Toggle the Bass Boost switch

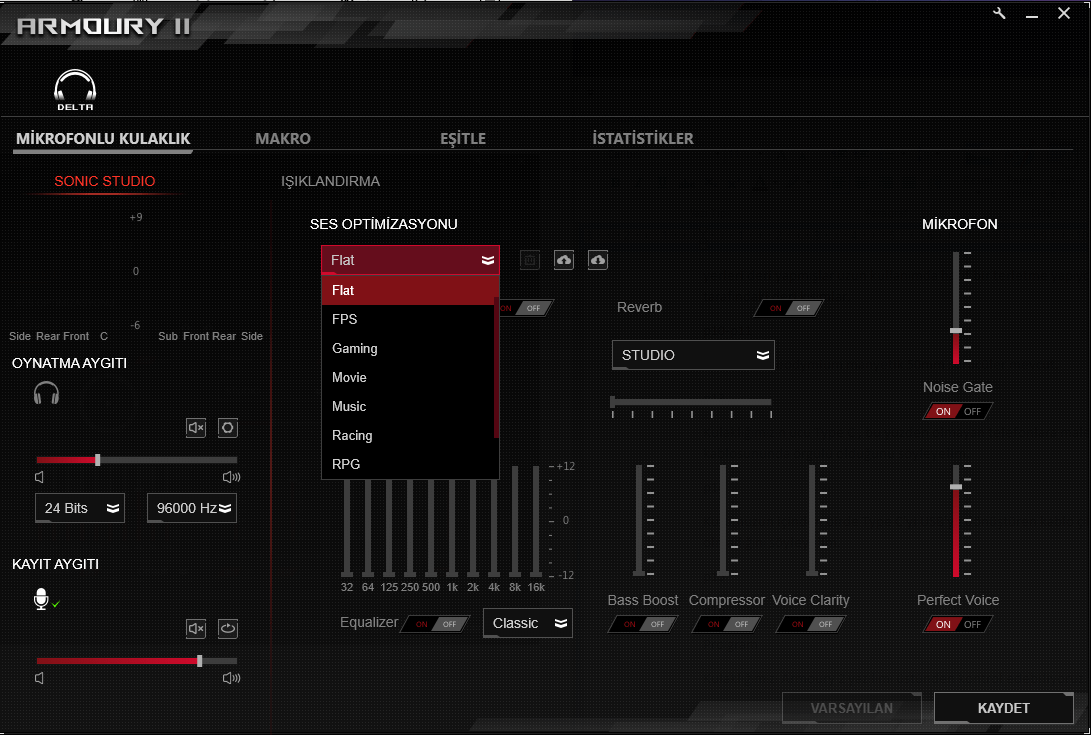click(x=643, y=624)
